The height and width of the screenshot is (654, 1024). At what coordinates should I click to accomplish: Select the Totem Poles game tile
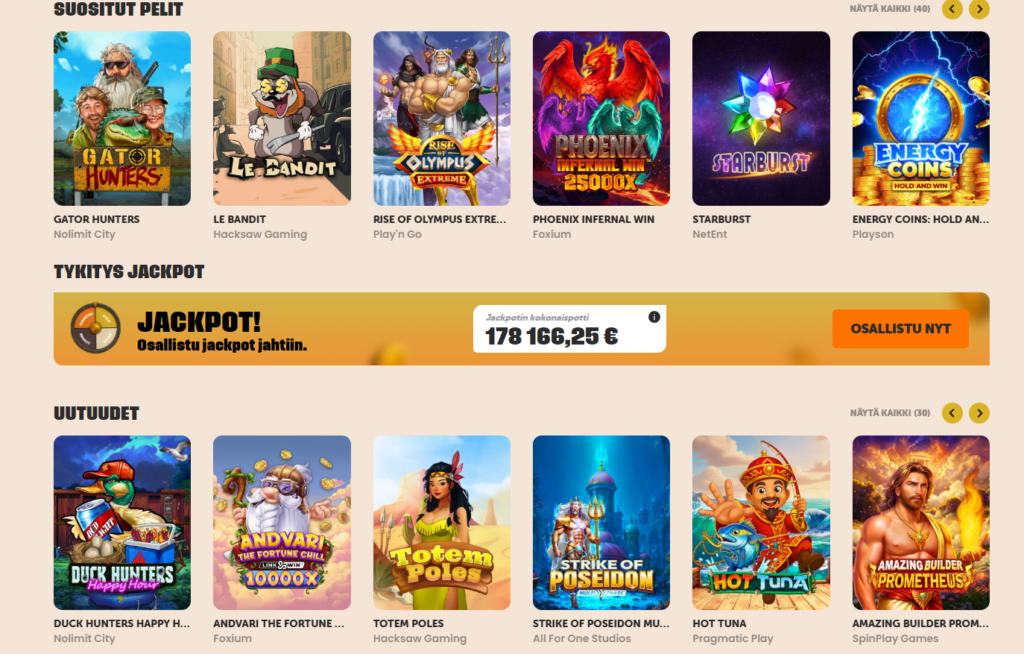pyautogui.click(x=441, y=523)
